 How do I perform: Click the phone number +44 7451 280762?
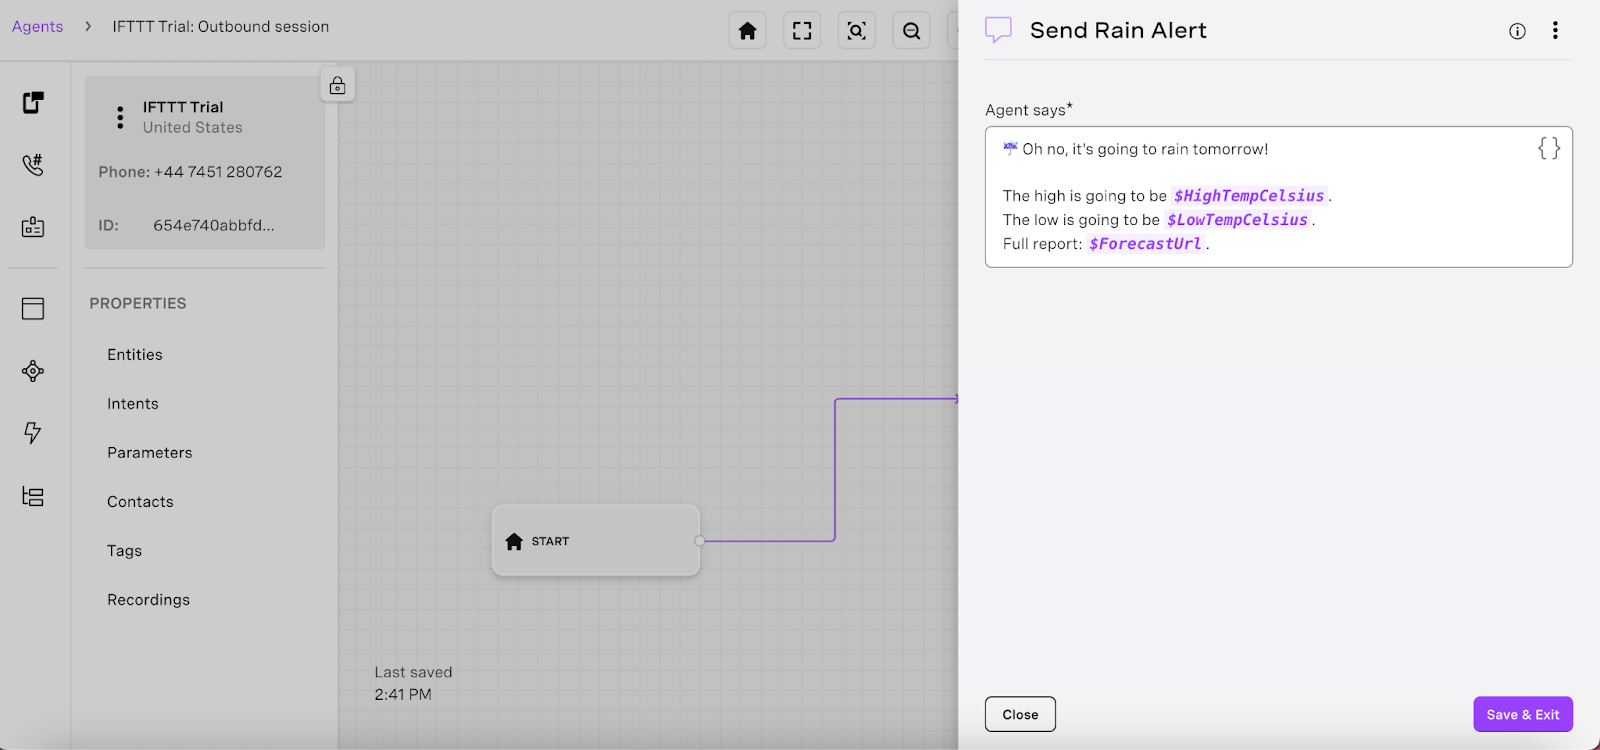(218, 172)
